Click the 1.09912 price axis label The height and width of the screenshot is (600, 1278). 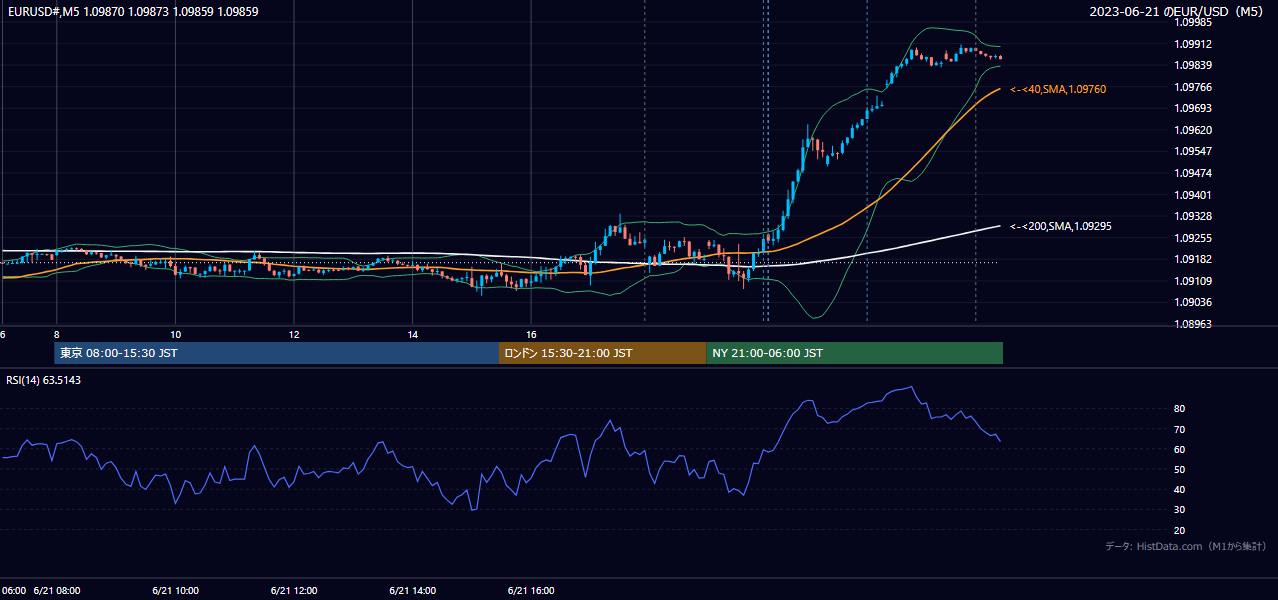1194,44
